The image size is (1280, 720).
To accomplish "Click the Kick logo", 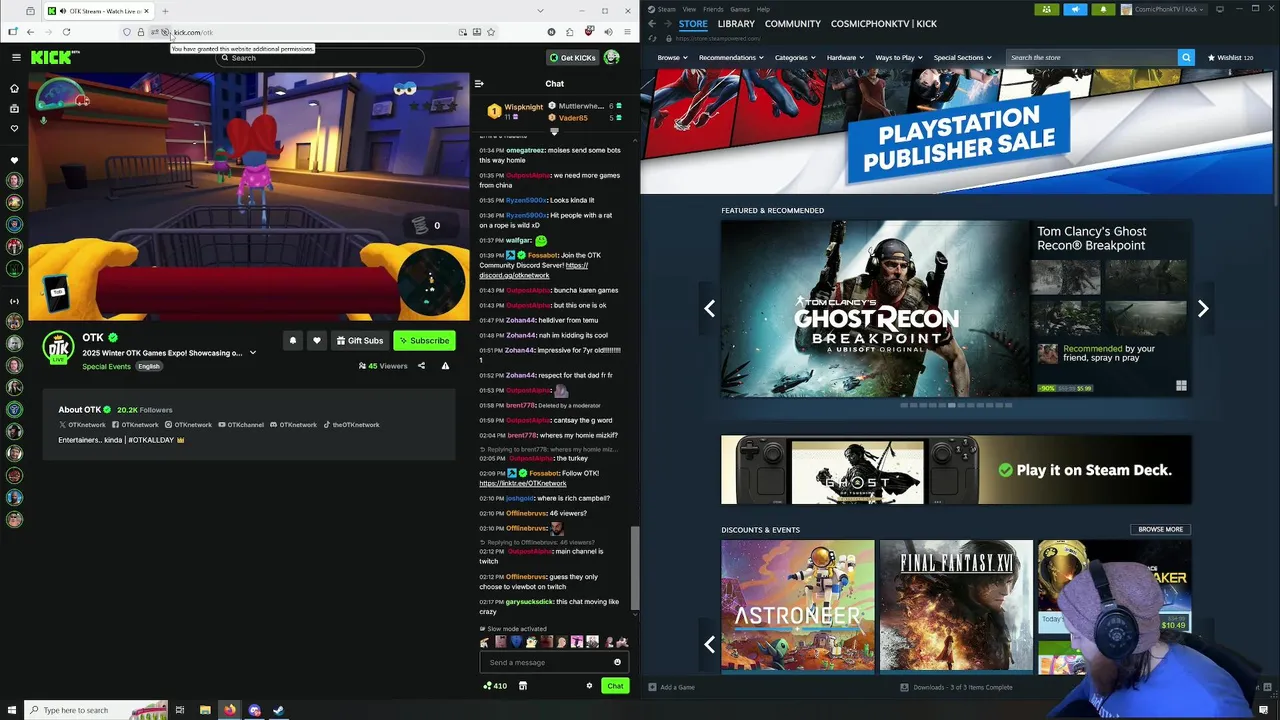I will tap(50, 57).
